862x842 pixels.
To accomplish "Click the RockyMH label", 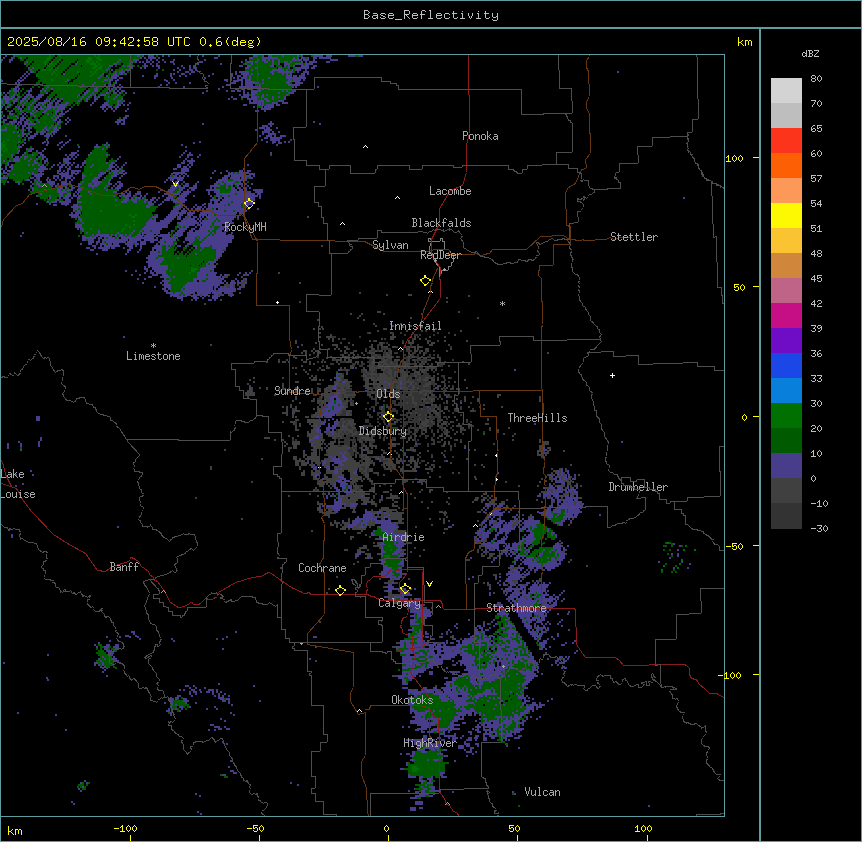I will tap(245, 227).
